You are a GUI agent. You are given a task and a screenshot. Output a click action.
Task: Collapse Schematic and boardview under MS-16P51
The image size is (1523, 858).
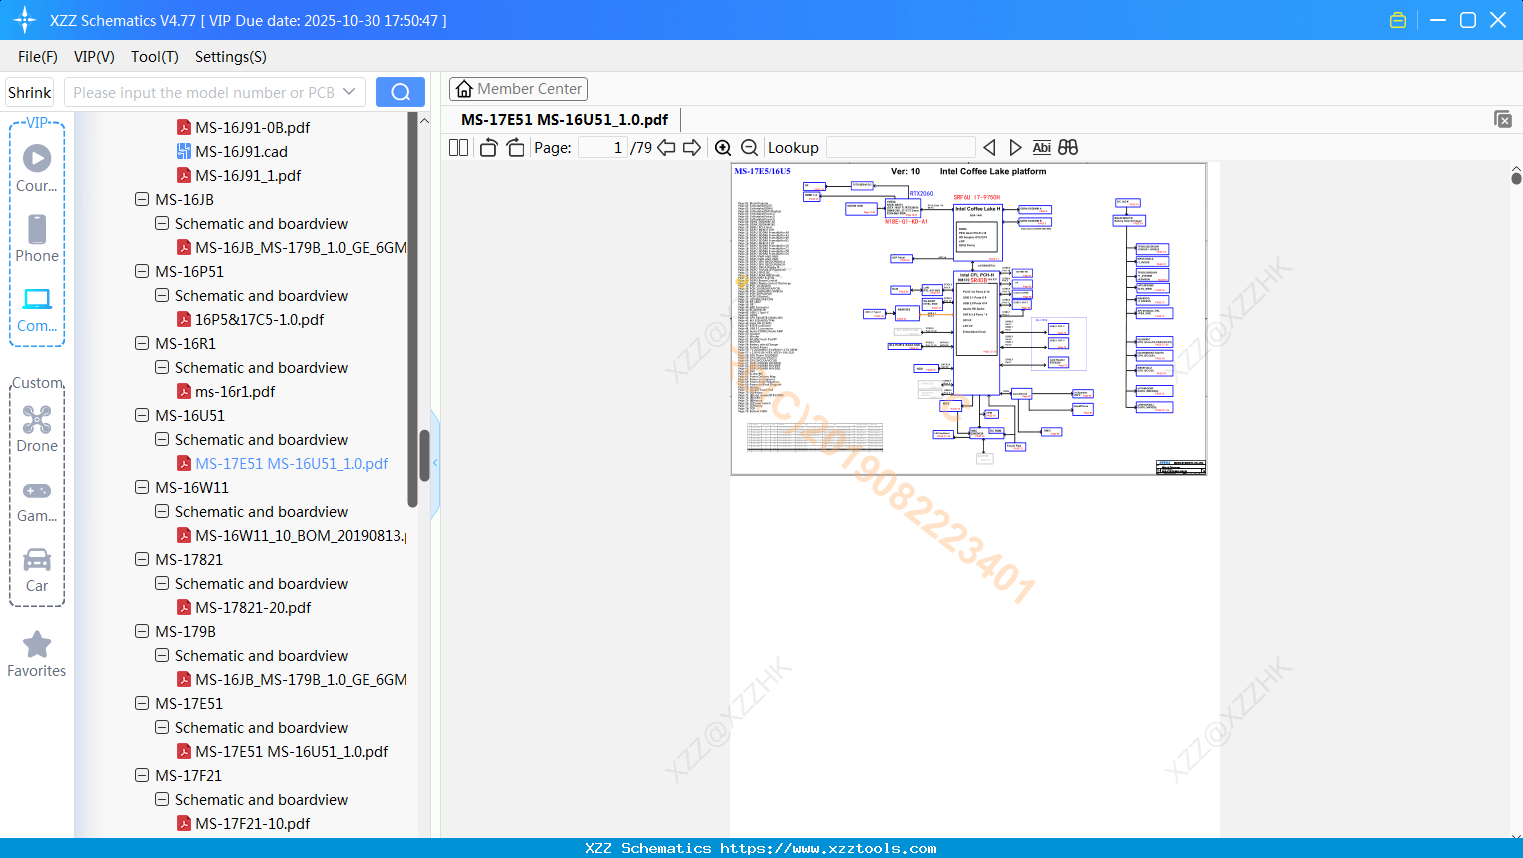click(x=162, y=295)
